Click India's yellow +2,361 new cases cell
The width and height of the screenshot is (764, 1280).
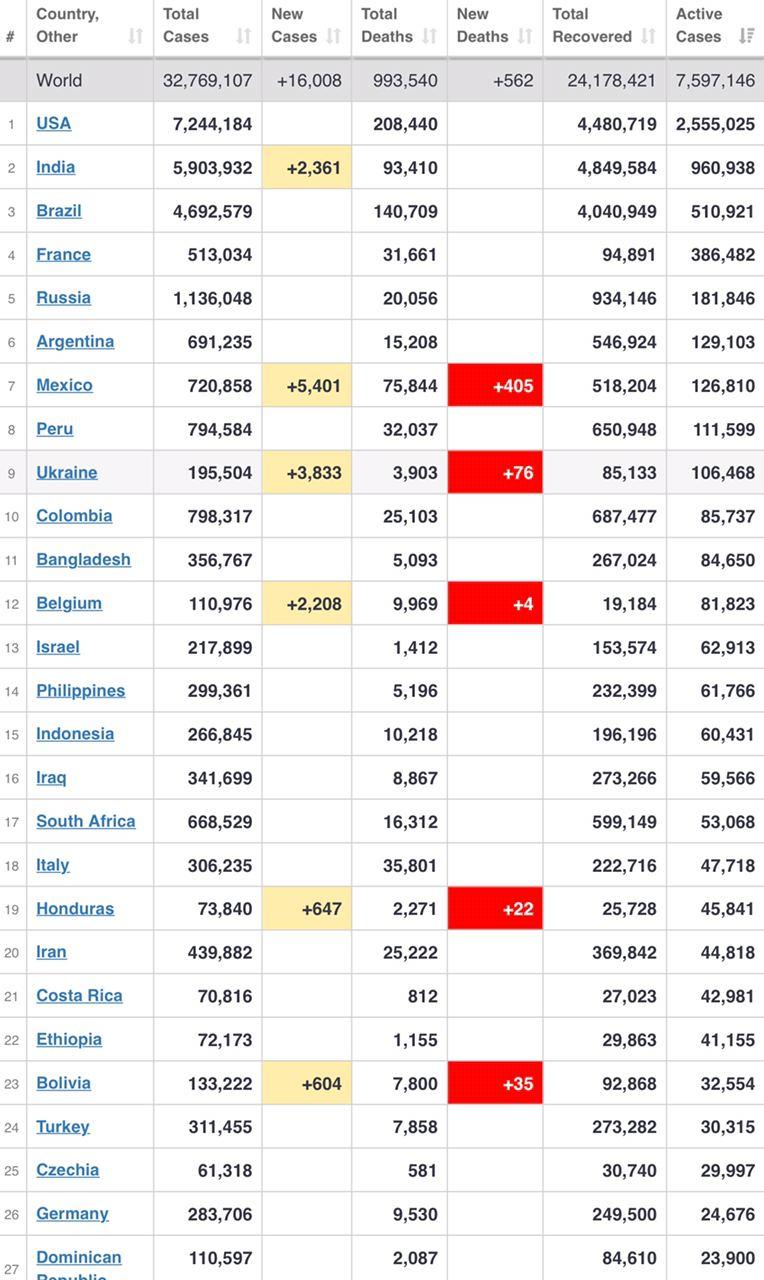(307, 167)
